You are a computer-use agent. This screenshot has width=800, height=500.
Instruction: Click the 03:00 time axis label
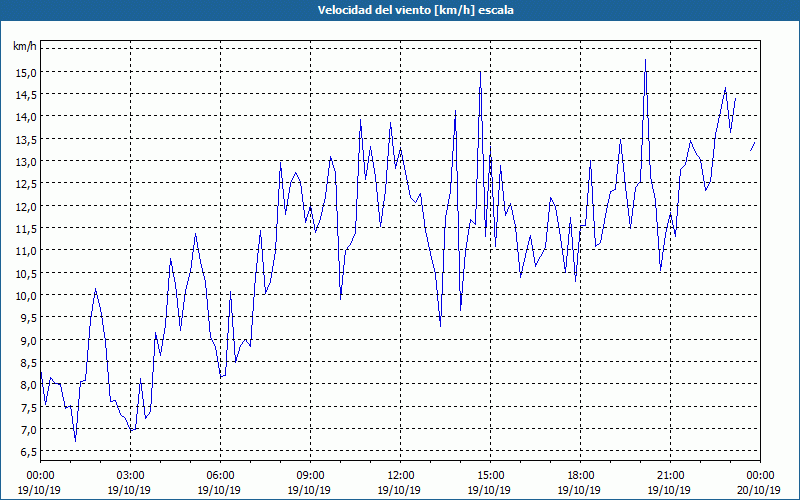coord(130,475)
